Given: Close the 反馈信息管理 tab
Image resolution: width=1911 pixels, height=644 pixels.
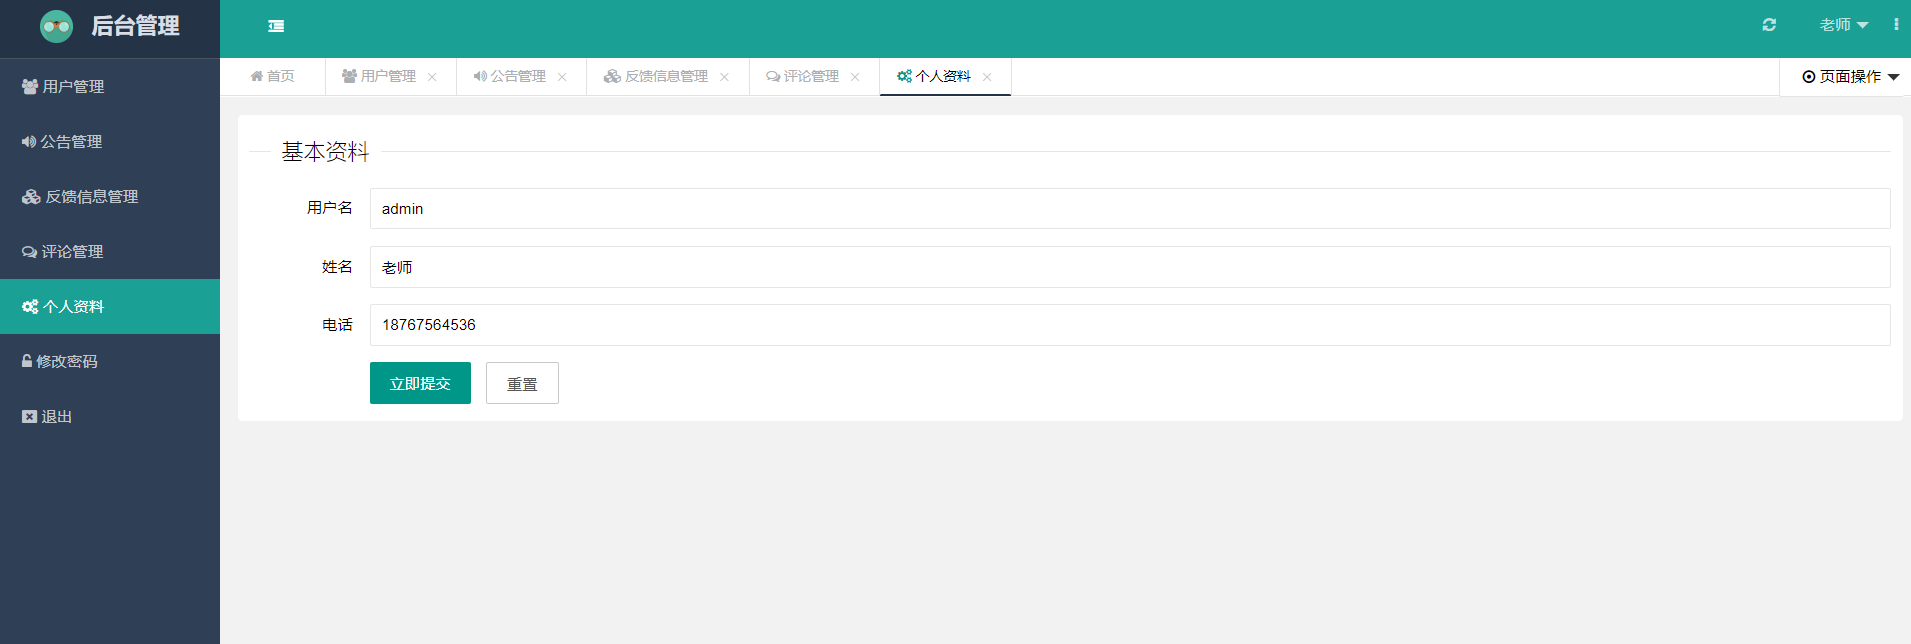Looking at the screenshot, I should point(724,77).
